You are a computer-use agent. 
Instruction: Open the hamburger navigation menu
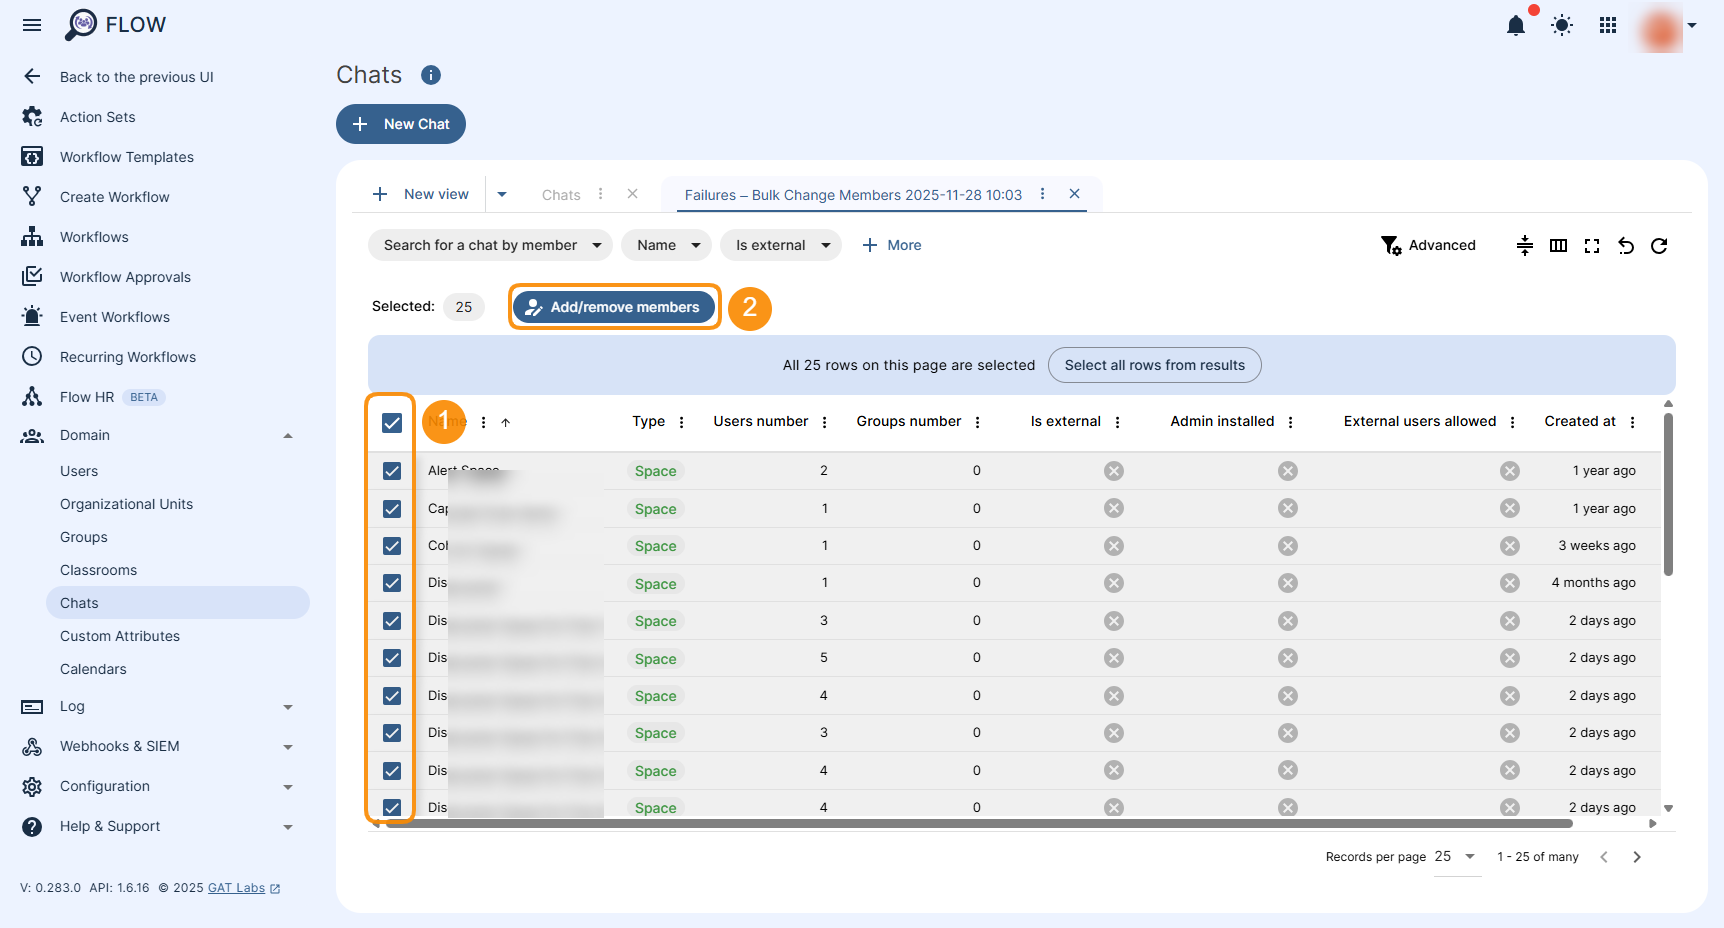pos(32,25)
